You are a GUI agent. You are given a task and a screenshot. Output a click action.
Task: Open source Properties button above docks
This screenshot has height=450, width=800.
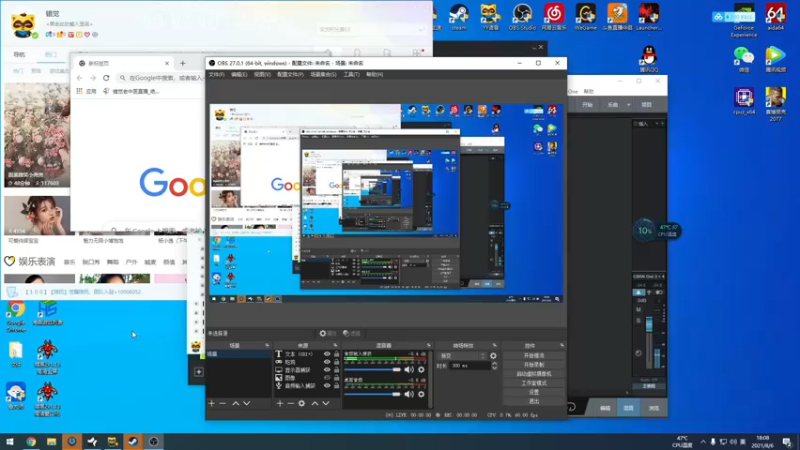tap(328, 333)
